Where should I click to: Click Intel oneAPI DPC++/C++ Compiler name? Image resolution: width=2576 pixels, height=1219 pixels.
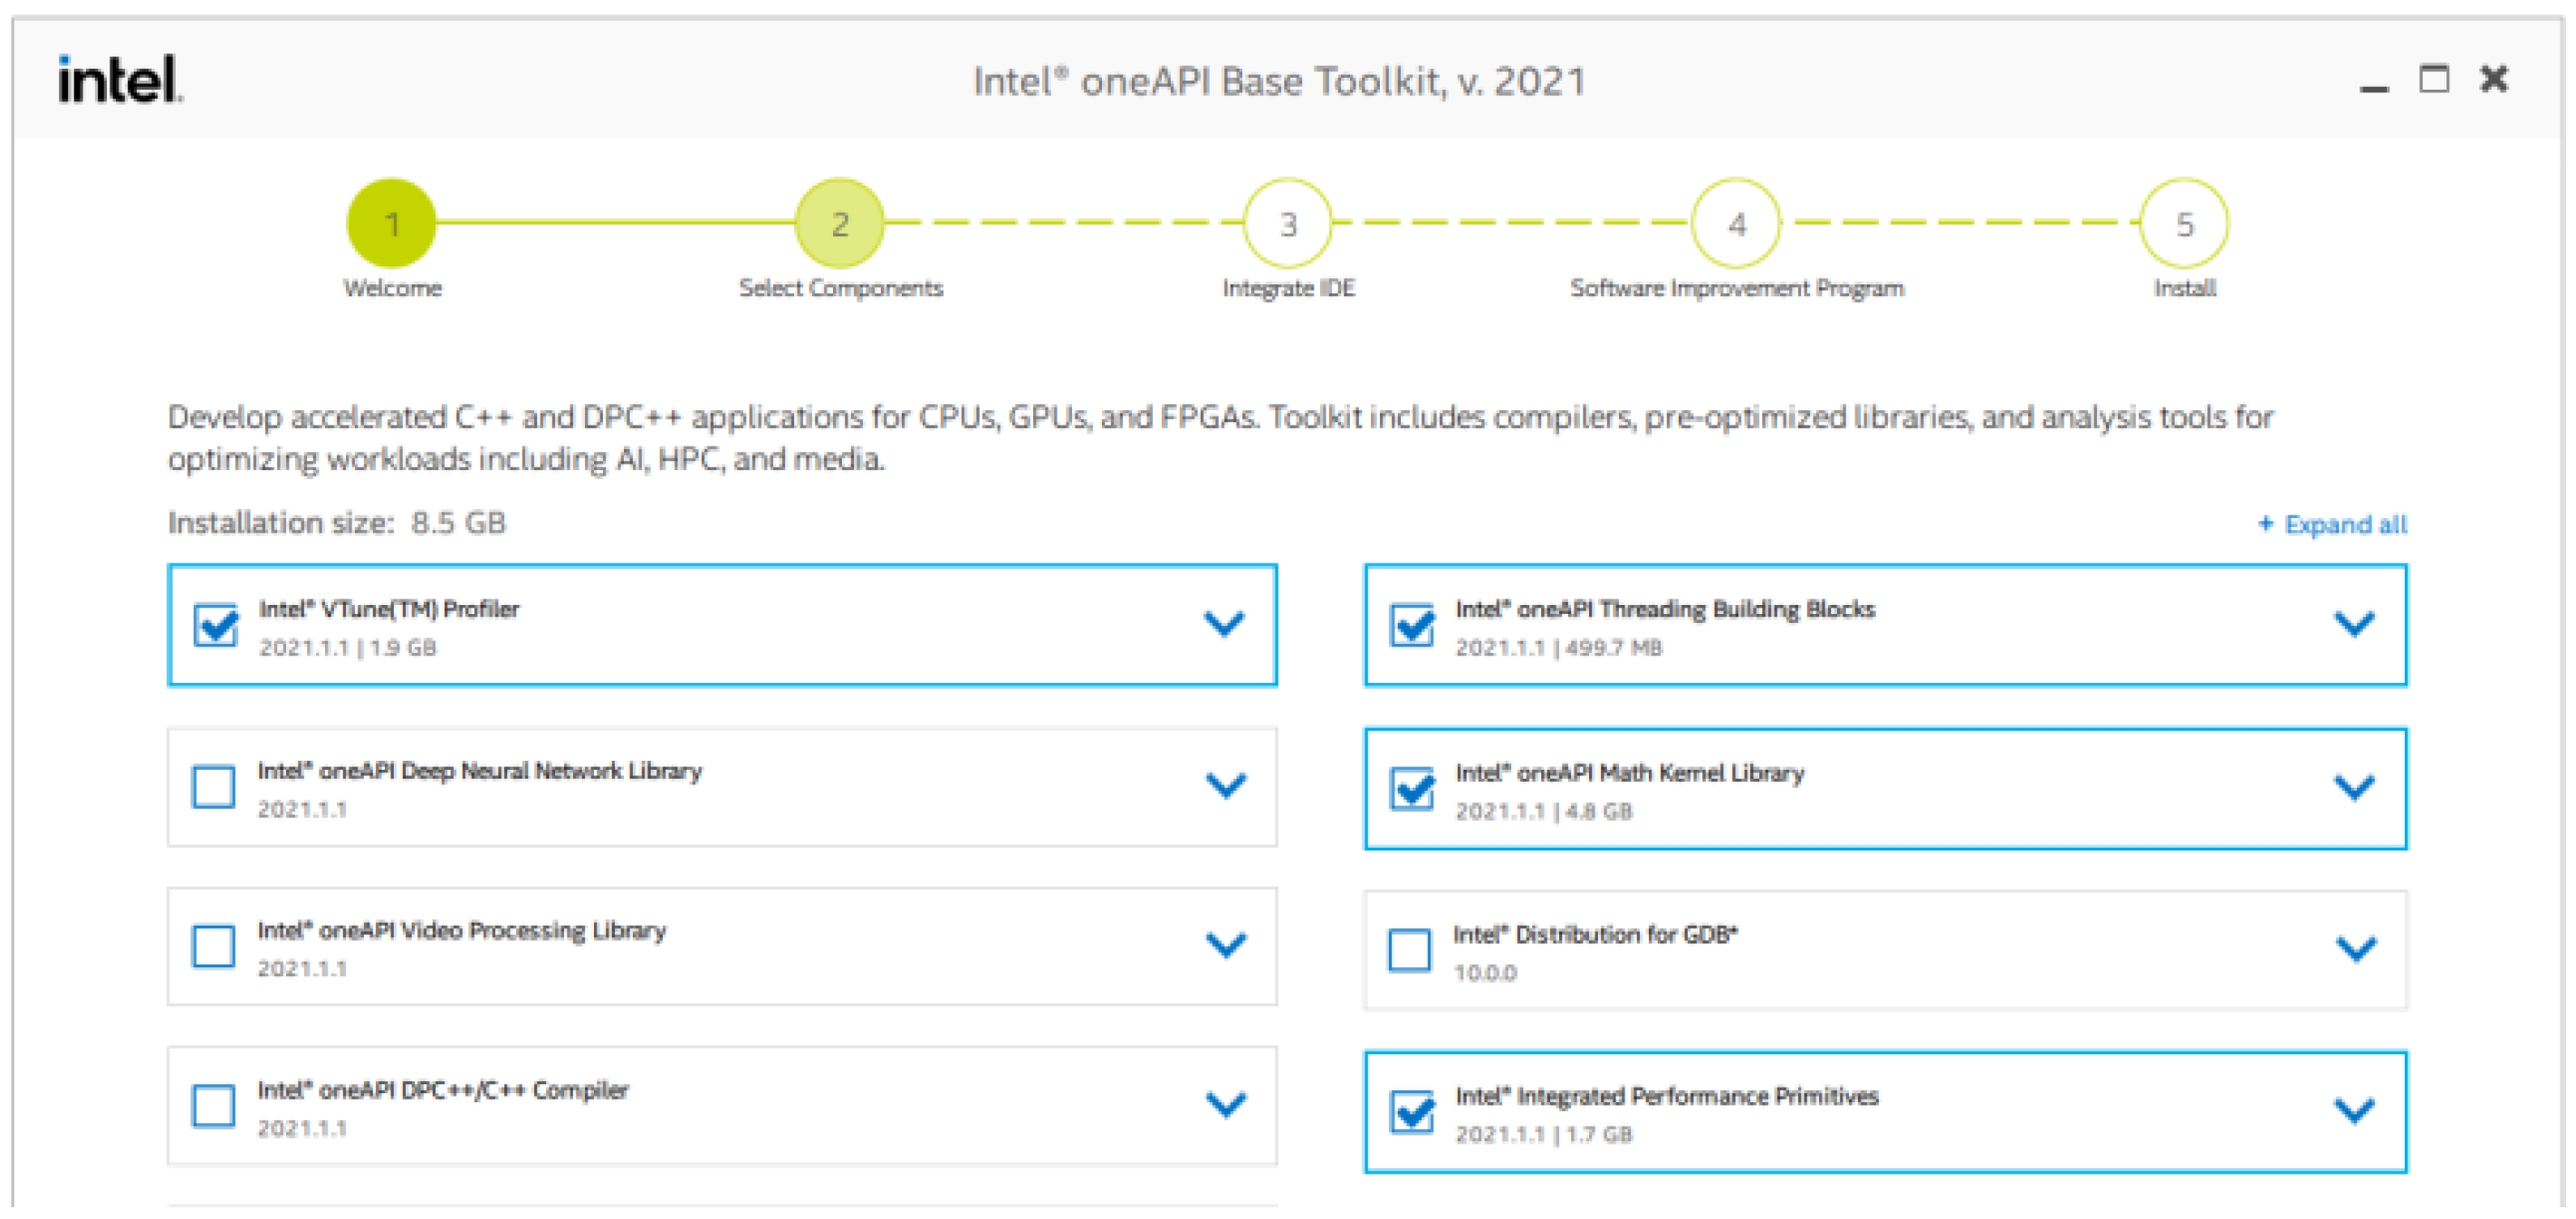pyautogui.click(x=443, y=1090)
